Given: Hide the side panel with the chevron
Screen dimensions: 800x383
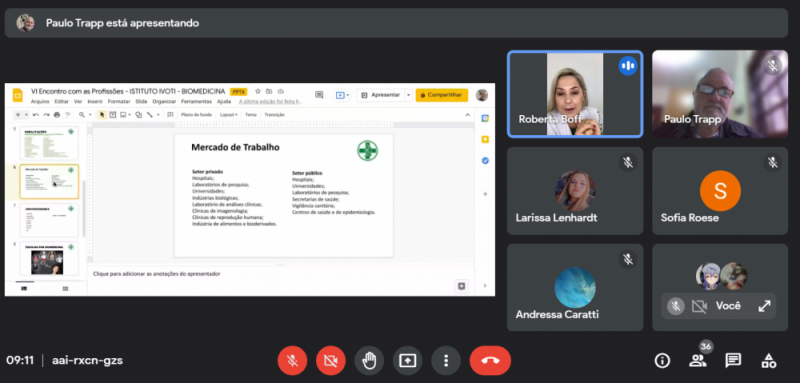Looking at the screenshot, I should coord(485,286).
